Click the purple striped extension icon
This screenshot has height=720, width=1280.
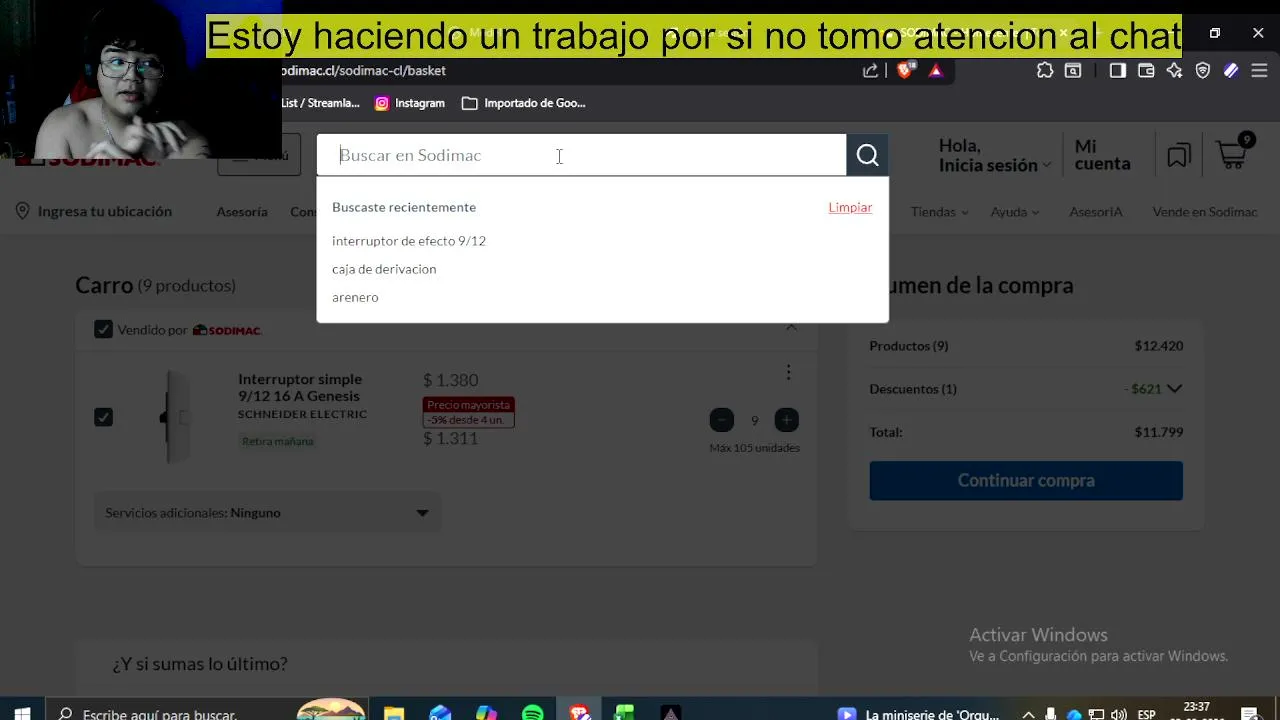(x=1231, y=70)
